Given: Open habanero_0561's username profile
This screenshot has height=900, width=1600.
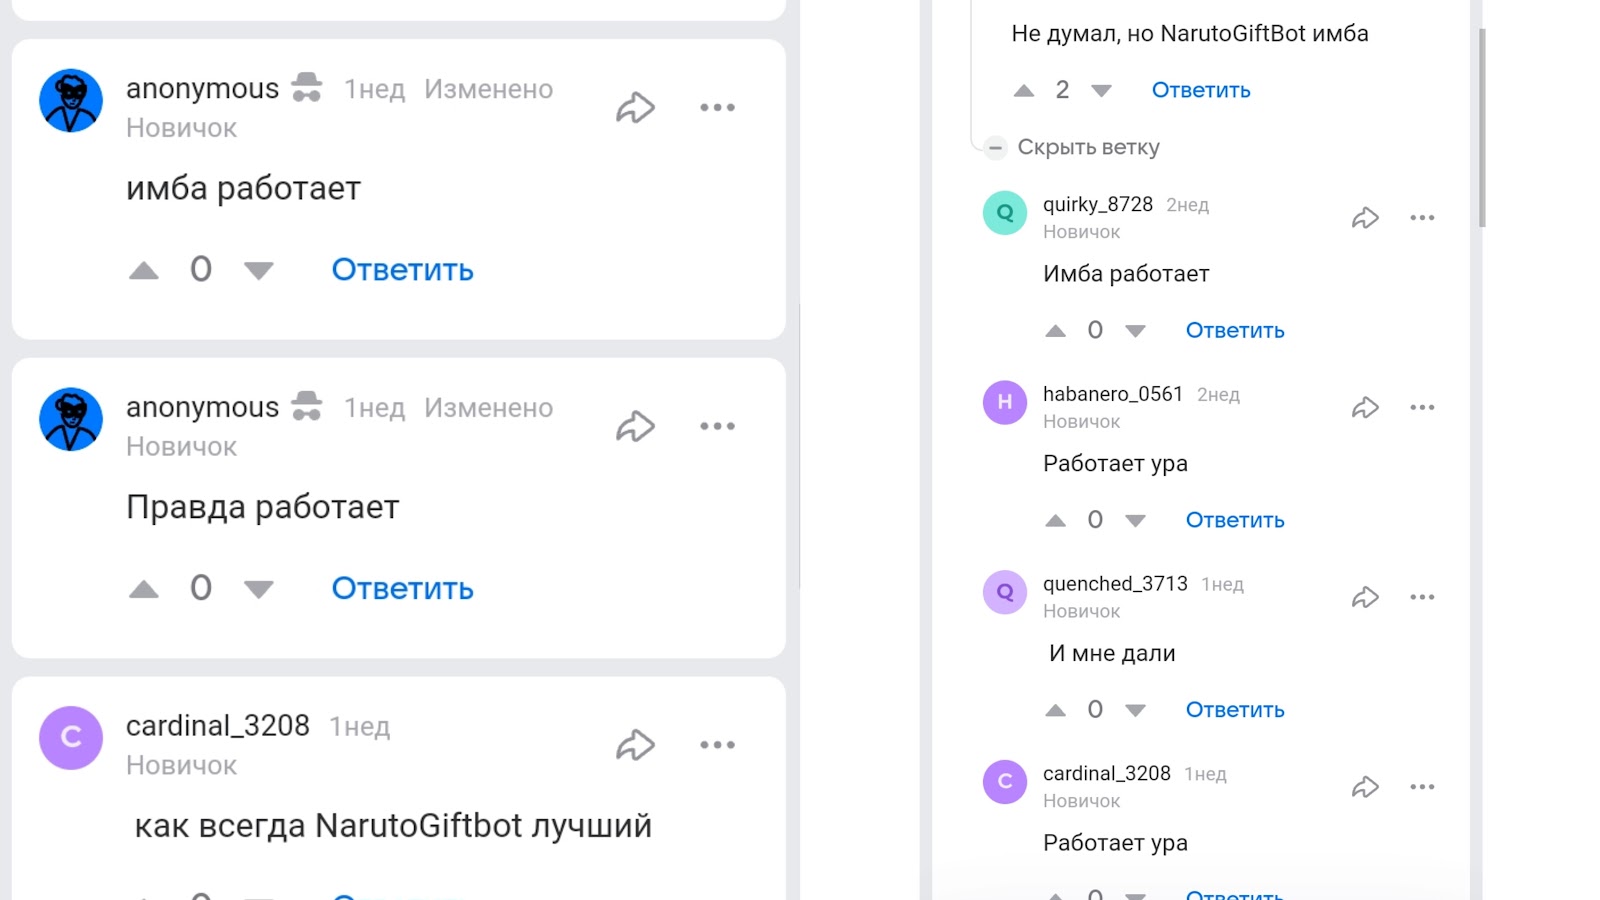Looking at the screenshot, I should (x=1112, y=394).
